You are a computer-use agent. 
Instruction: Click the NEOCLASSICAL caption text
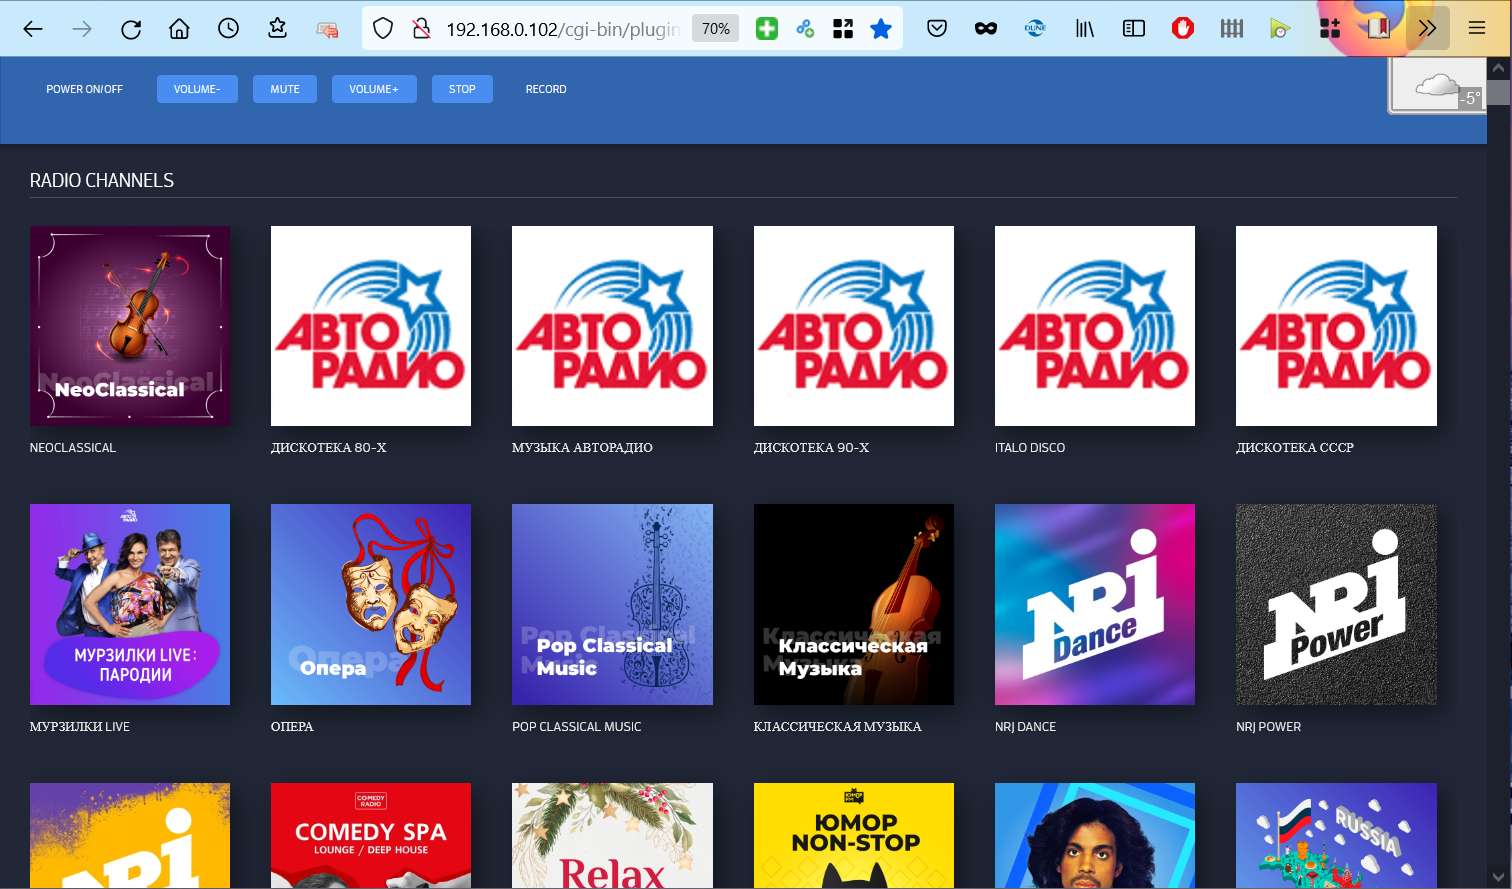(x=73, y=448)
